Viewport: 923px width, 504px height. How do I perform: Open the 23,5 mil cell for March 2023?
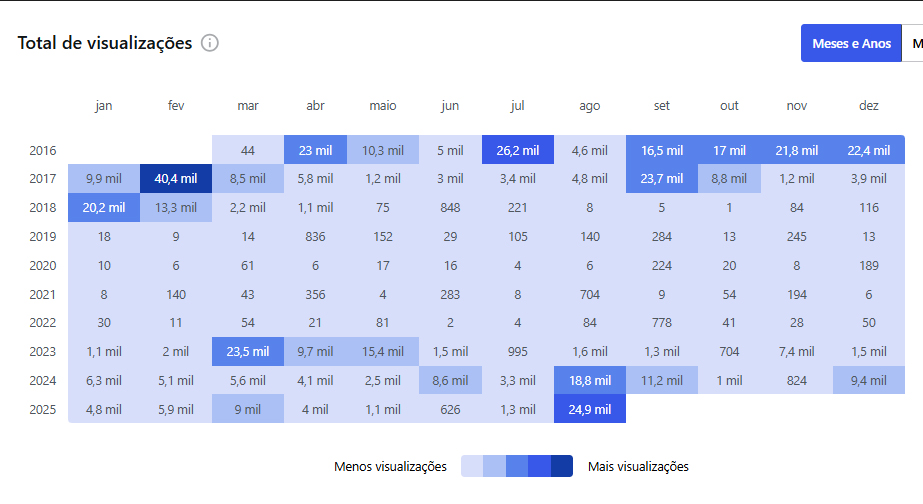click(248, 351)
